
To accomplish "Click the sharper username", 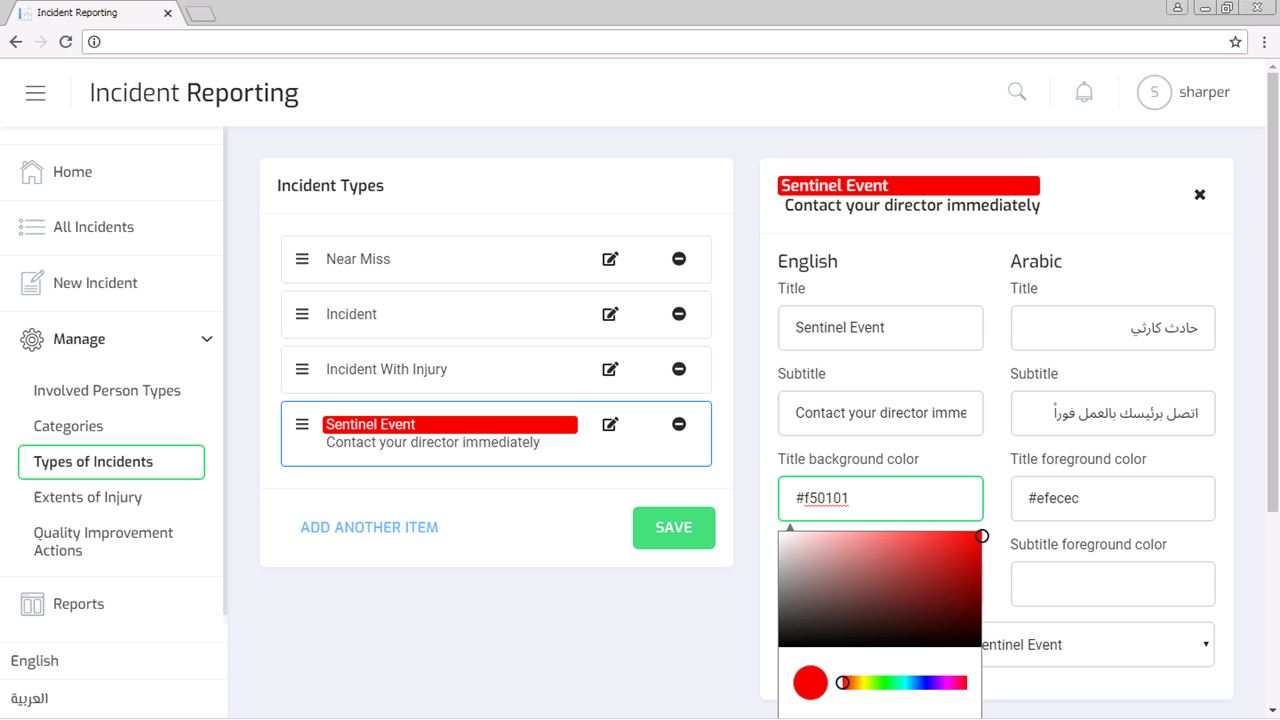I will [x=1204, y=92].
